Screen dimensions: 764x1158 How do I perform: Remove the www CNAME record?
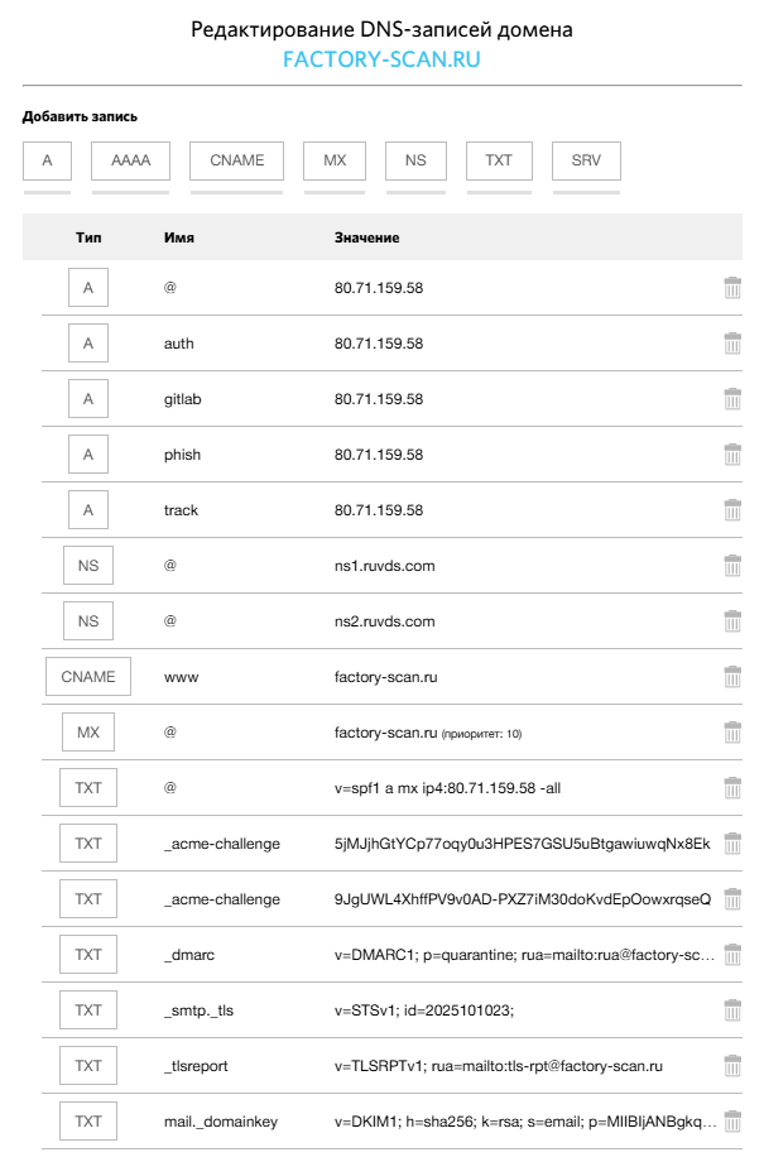click(x=732, y=676)
